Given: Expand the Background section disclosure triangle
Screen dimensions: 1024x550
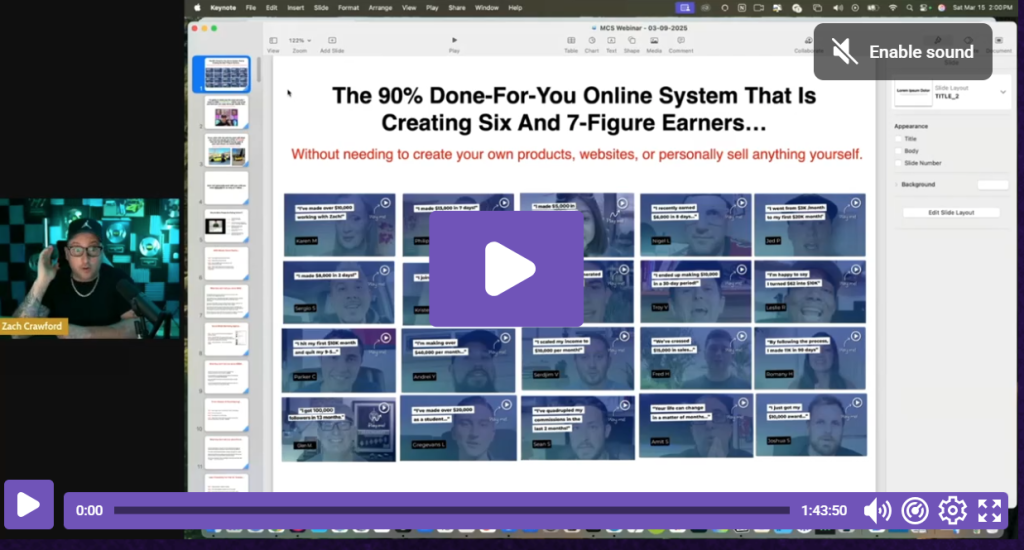Looking at the screenshot, I should click(896, 185).
